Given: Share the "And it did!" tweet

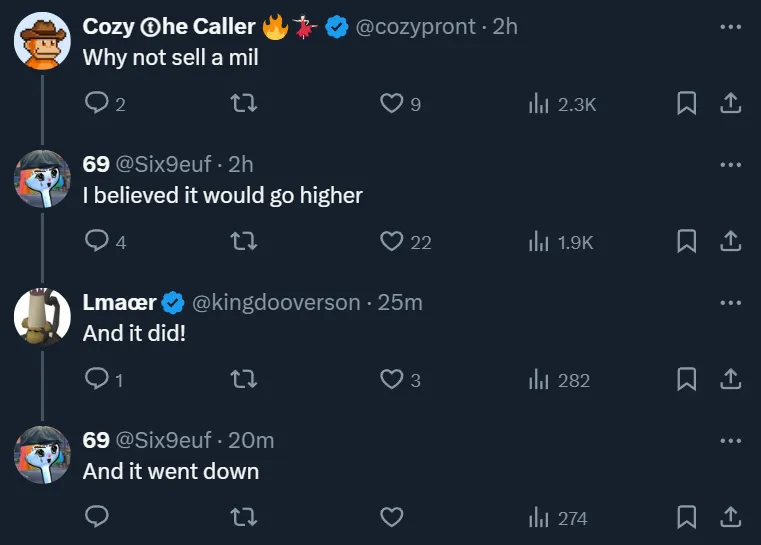Looking at the screenshot, I should pyautogui.click(x=730, y=379).
